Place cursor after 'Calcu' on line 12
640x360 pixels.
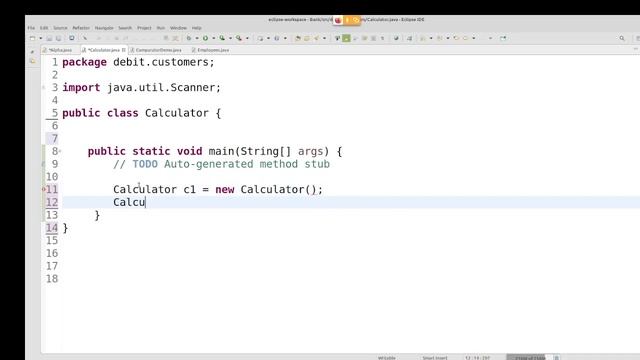pos(146,202)
